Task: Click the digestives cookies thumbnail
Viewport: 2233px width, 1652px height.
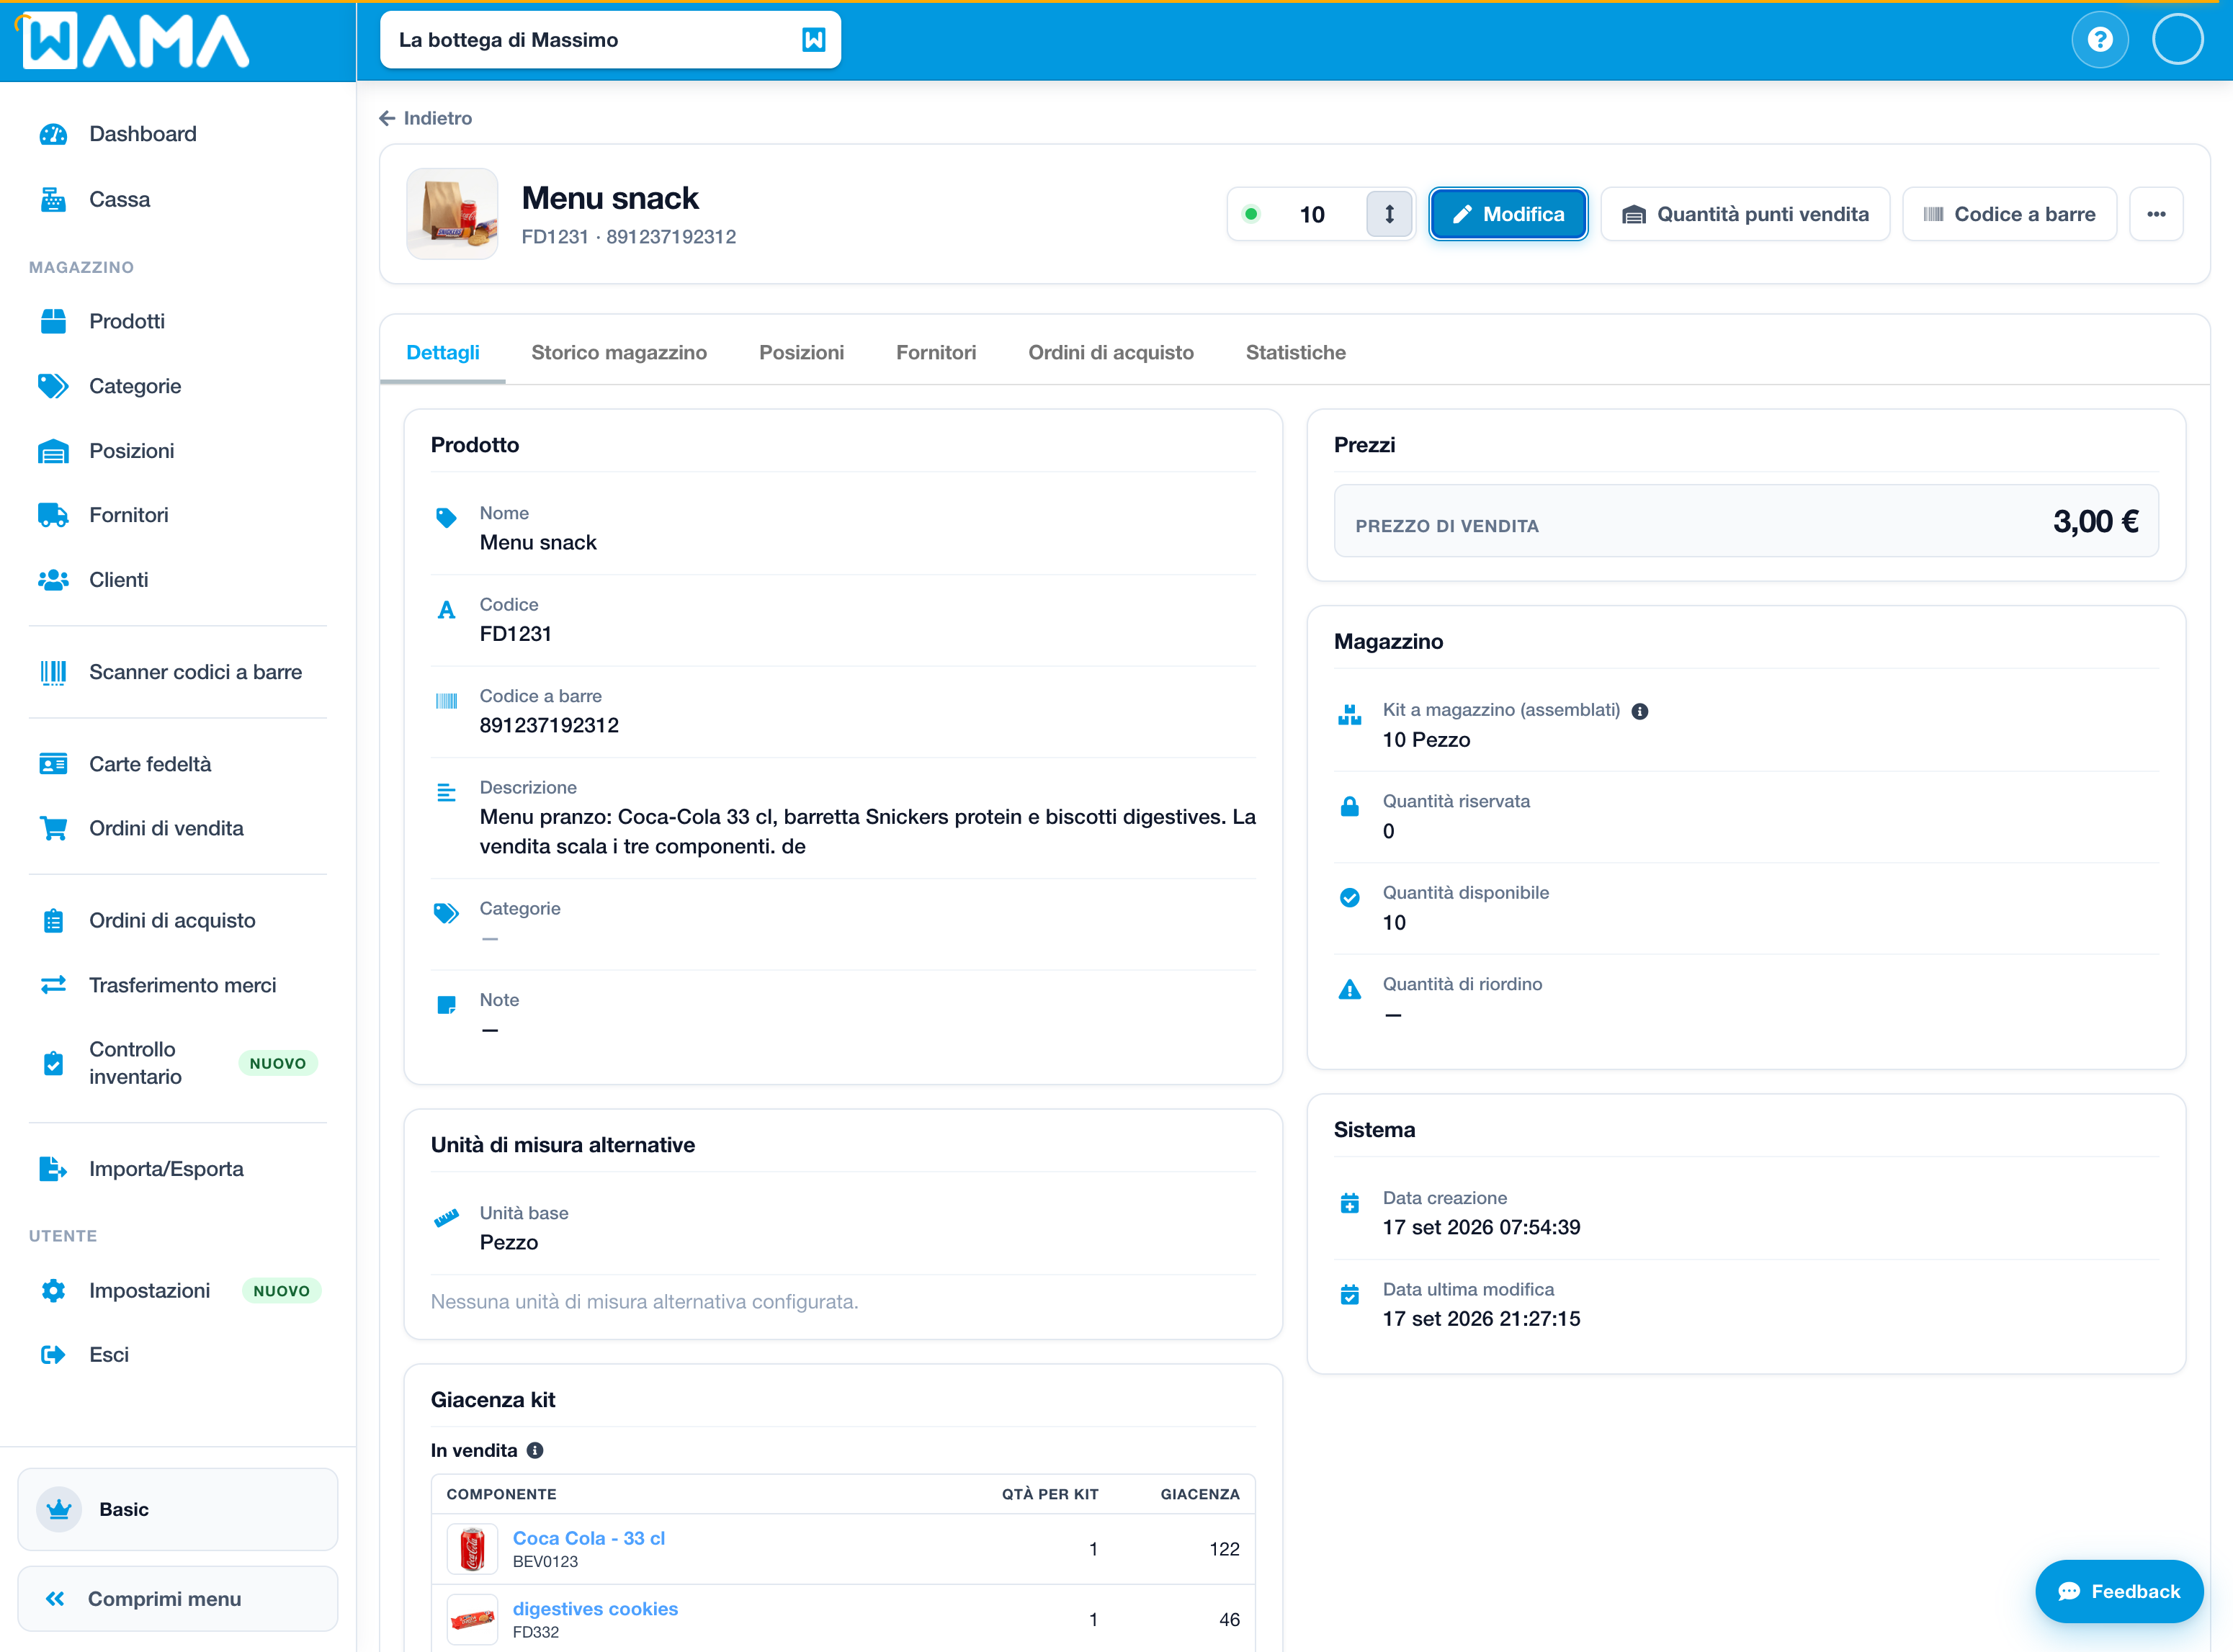Action: pos(472,1620)
